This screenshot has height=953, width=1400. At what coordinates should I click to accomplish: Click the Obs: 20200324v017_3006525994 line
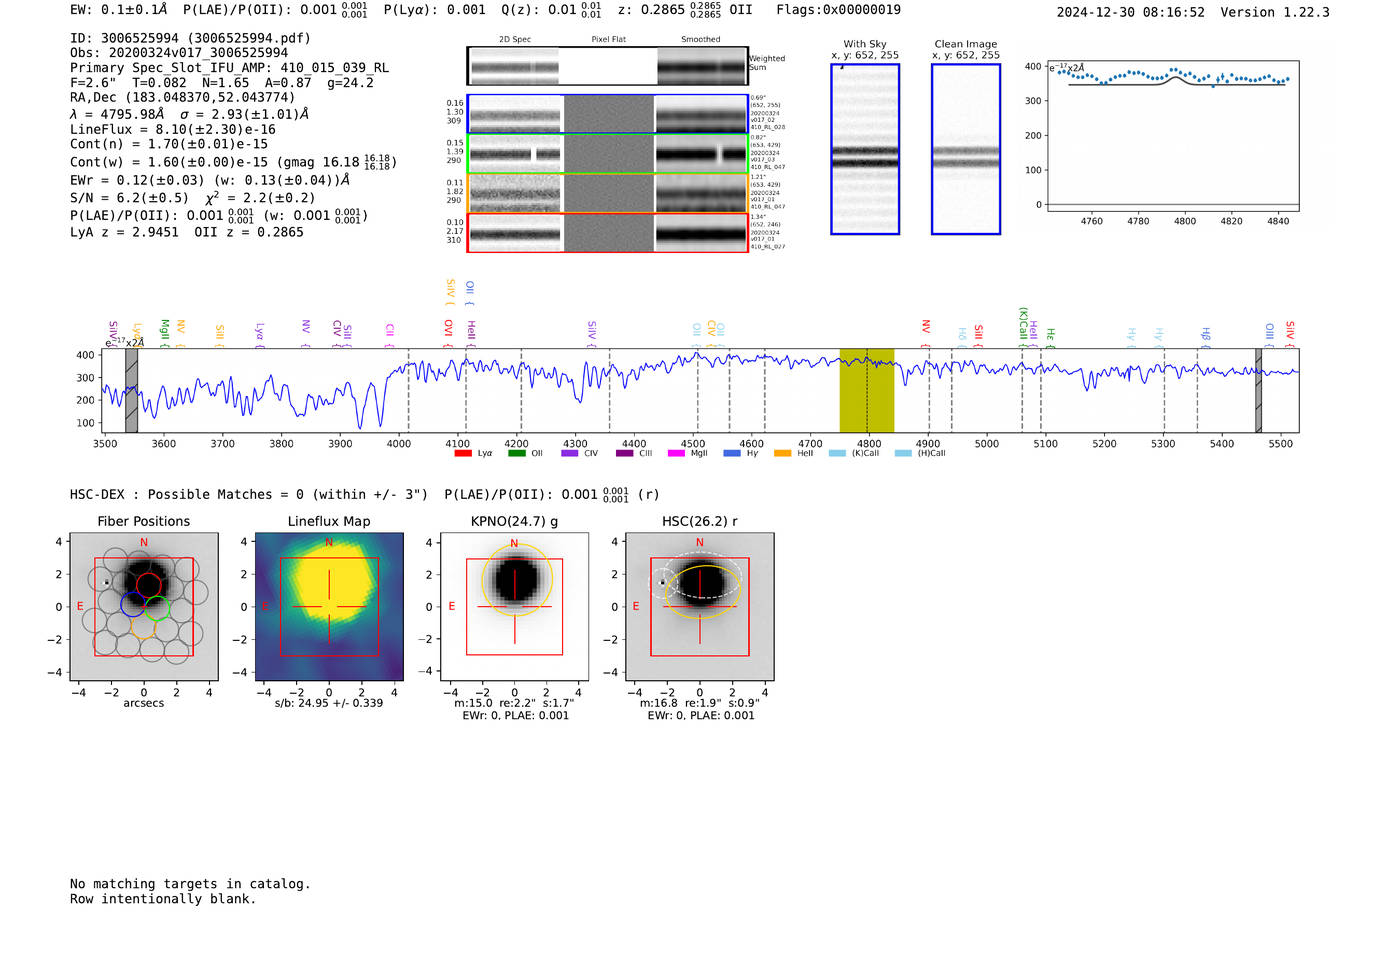coord(179,53)
